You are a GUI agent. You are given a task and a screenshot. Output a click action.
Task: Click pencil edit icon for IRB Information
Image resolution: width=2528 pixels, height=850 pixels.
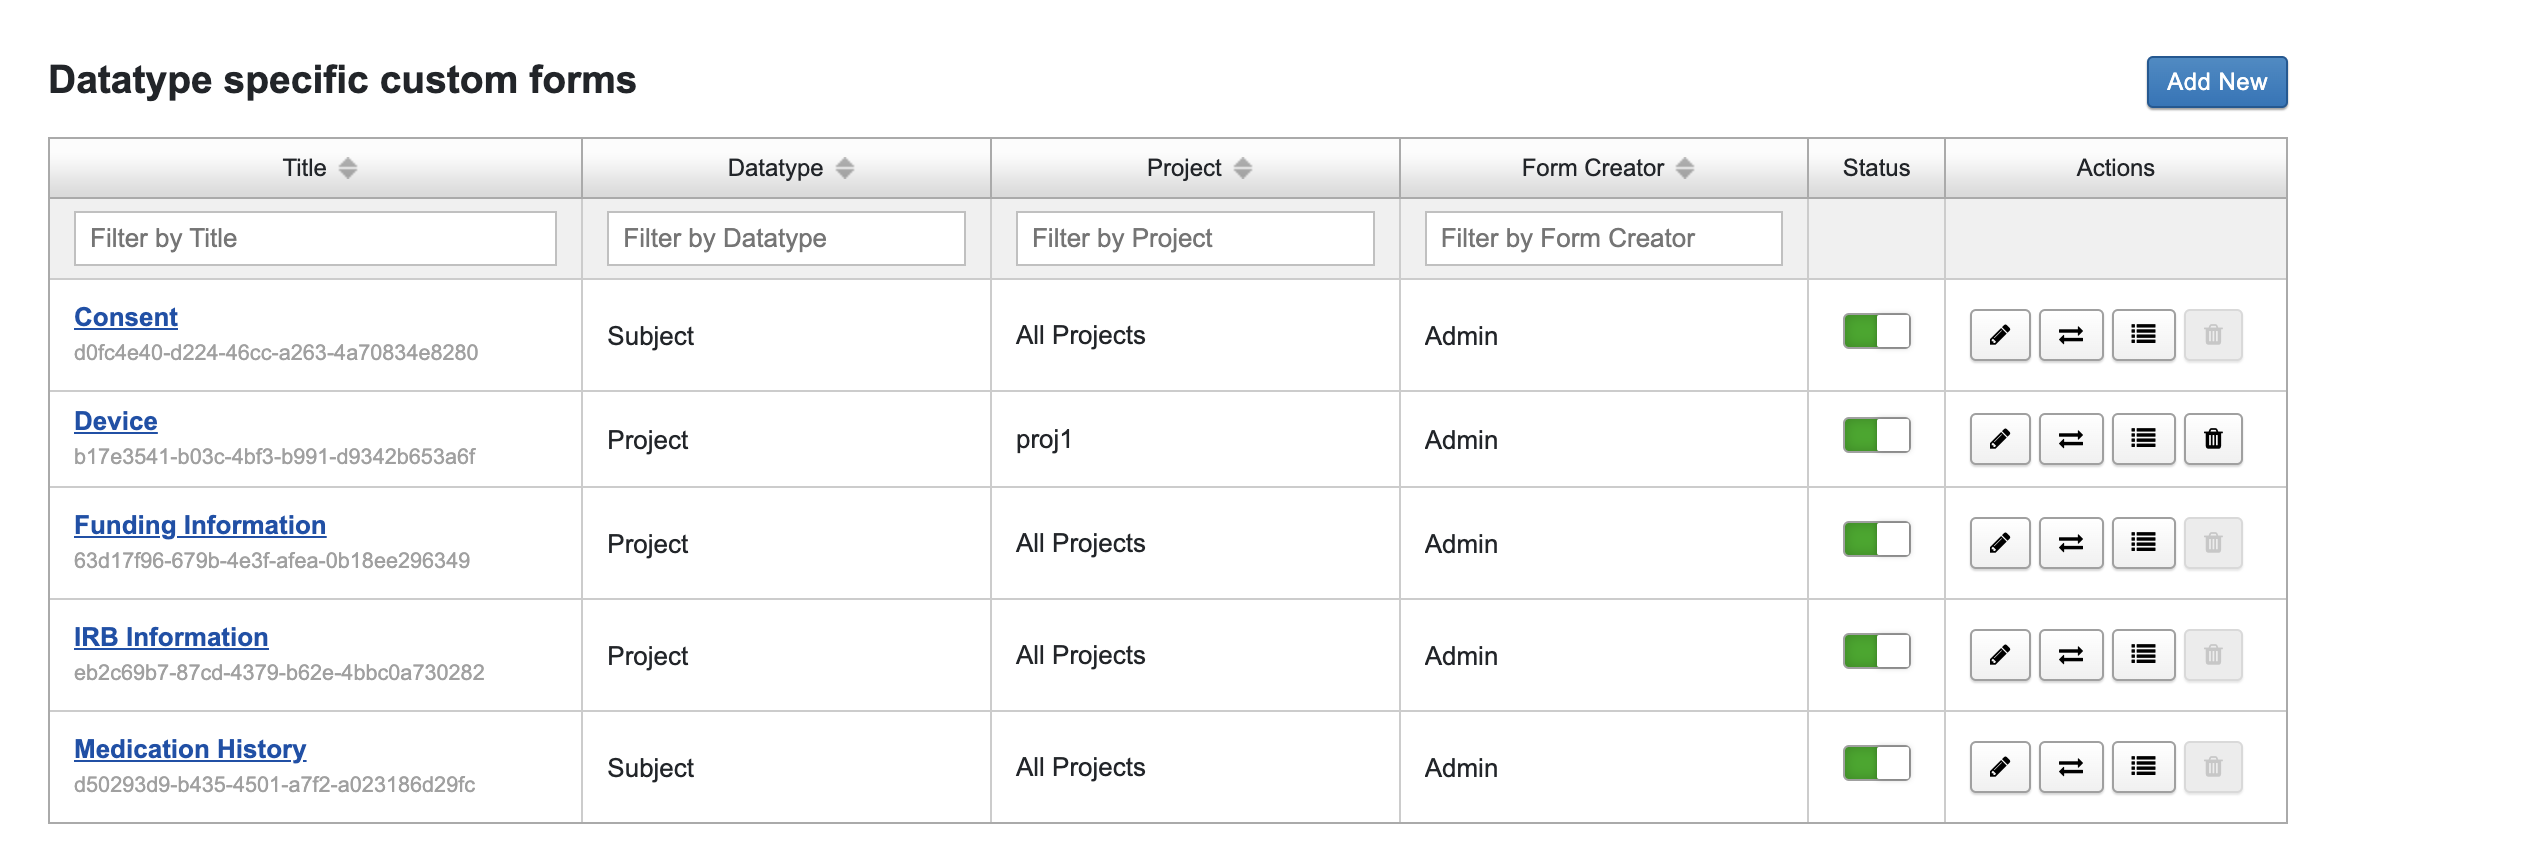pos(1999,655)
